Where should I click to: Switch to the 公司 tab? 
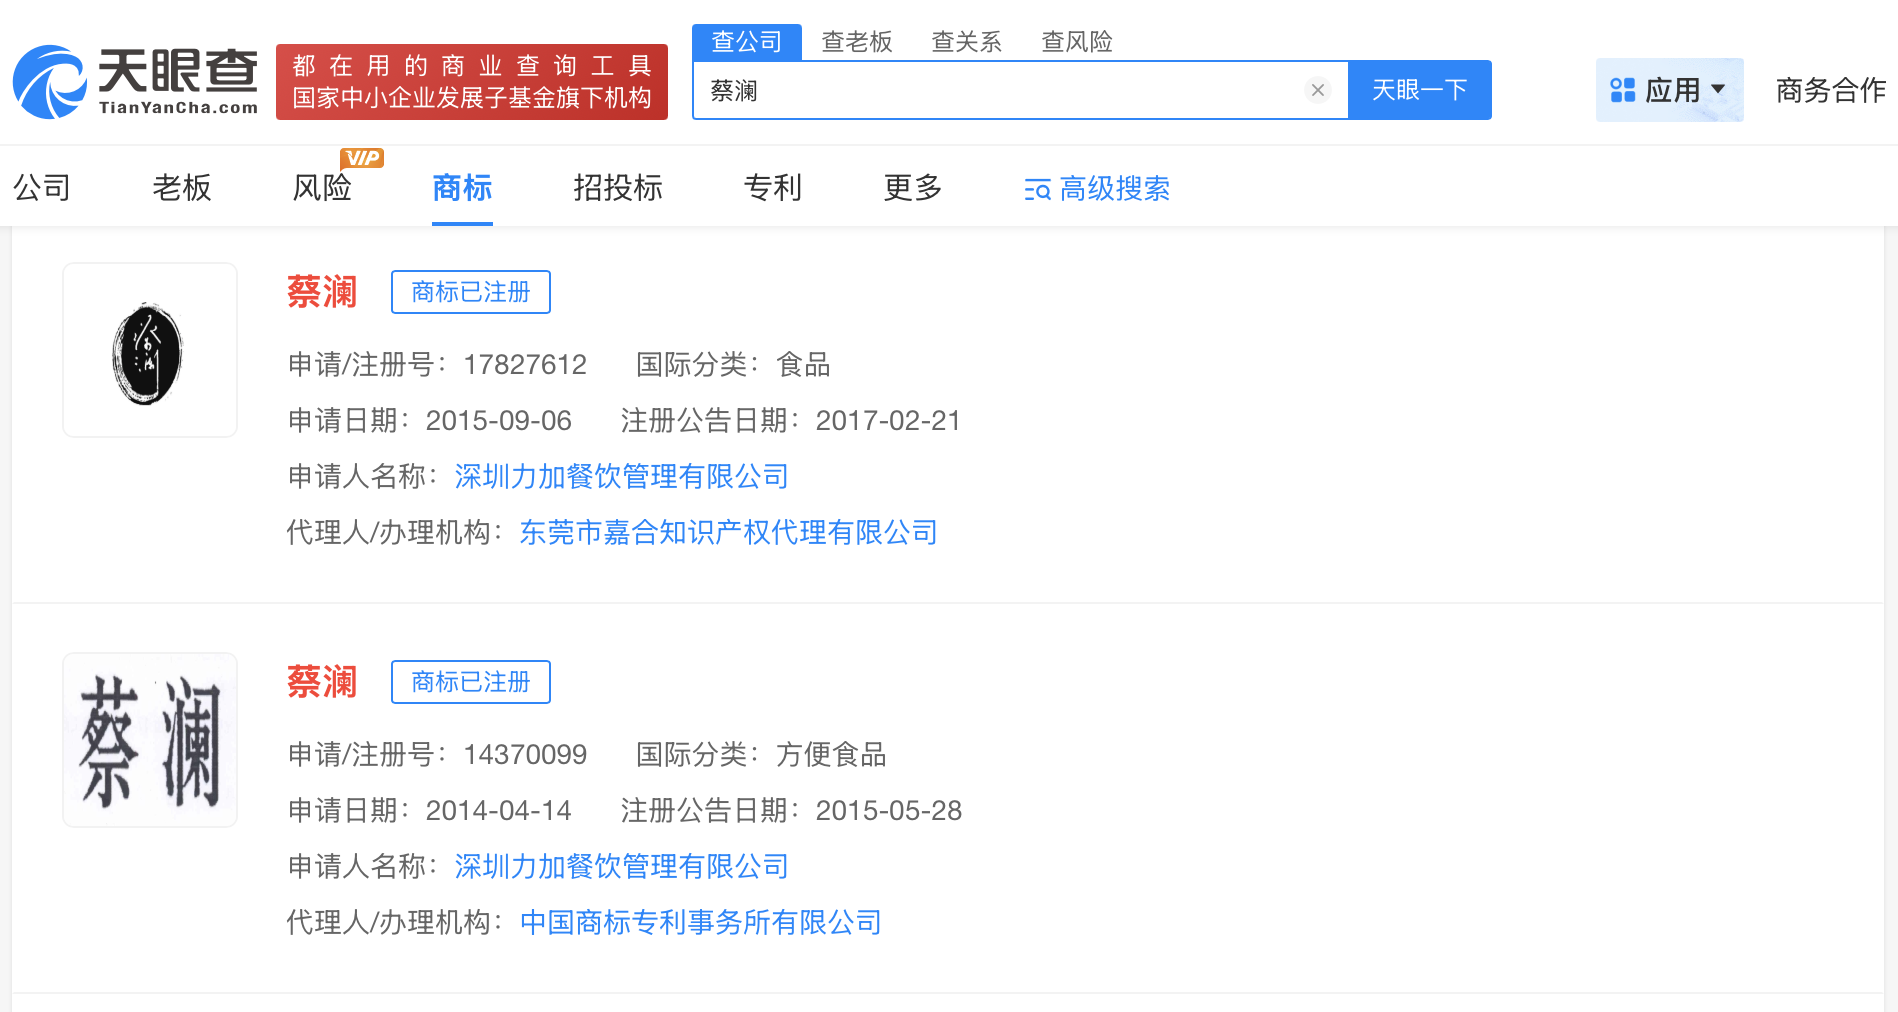coord(42,187)
